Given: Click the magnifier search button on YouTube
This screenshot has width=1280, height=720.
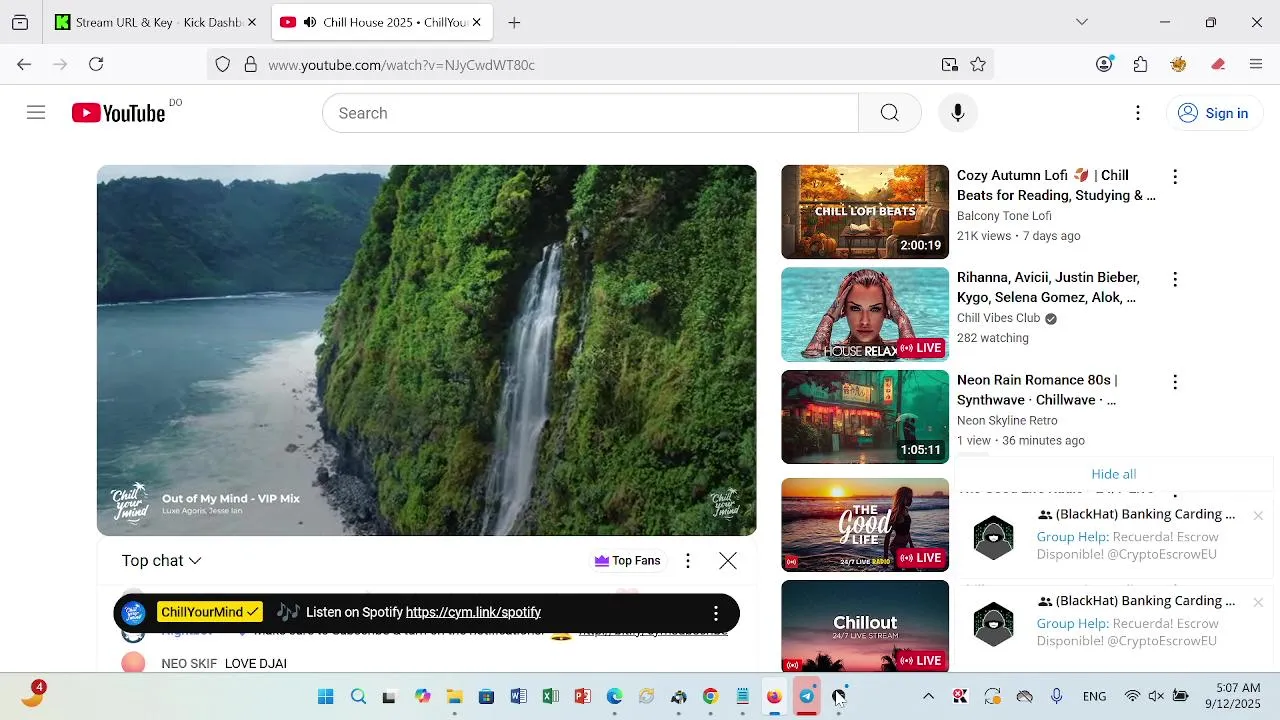Looking at the screenshot, I should click(x=889, y=113).
